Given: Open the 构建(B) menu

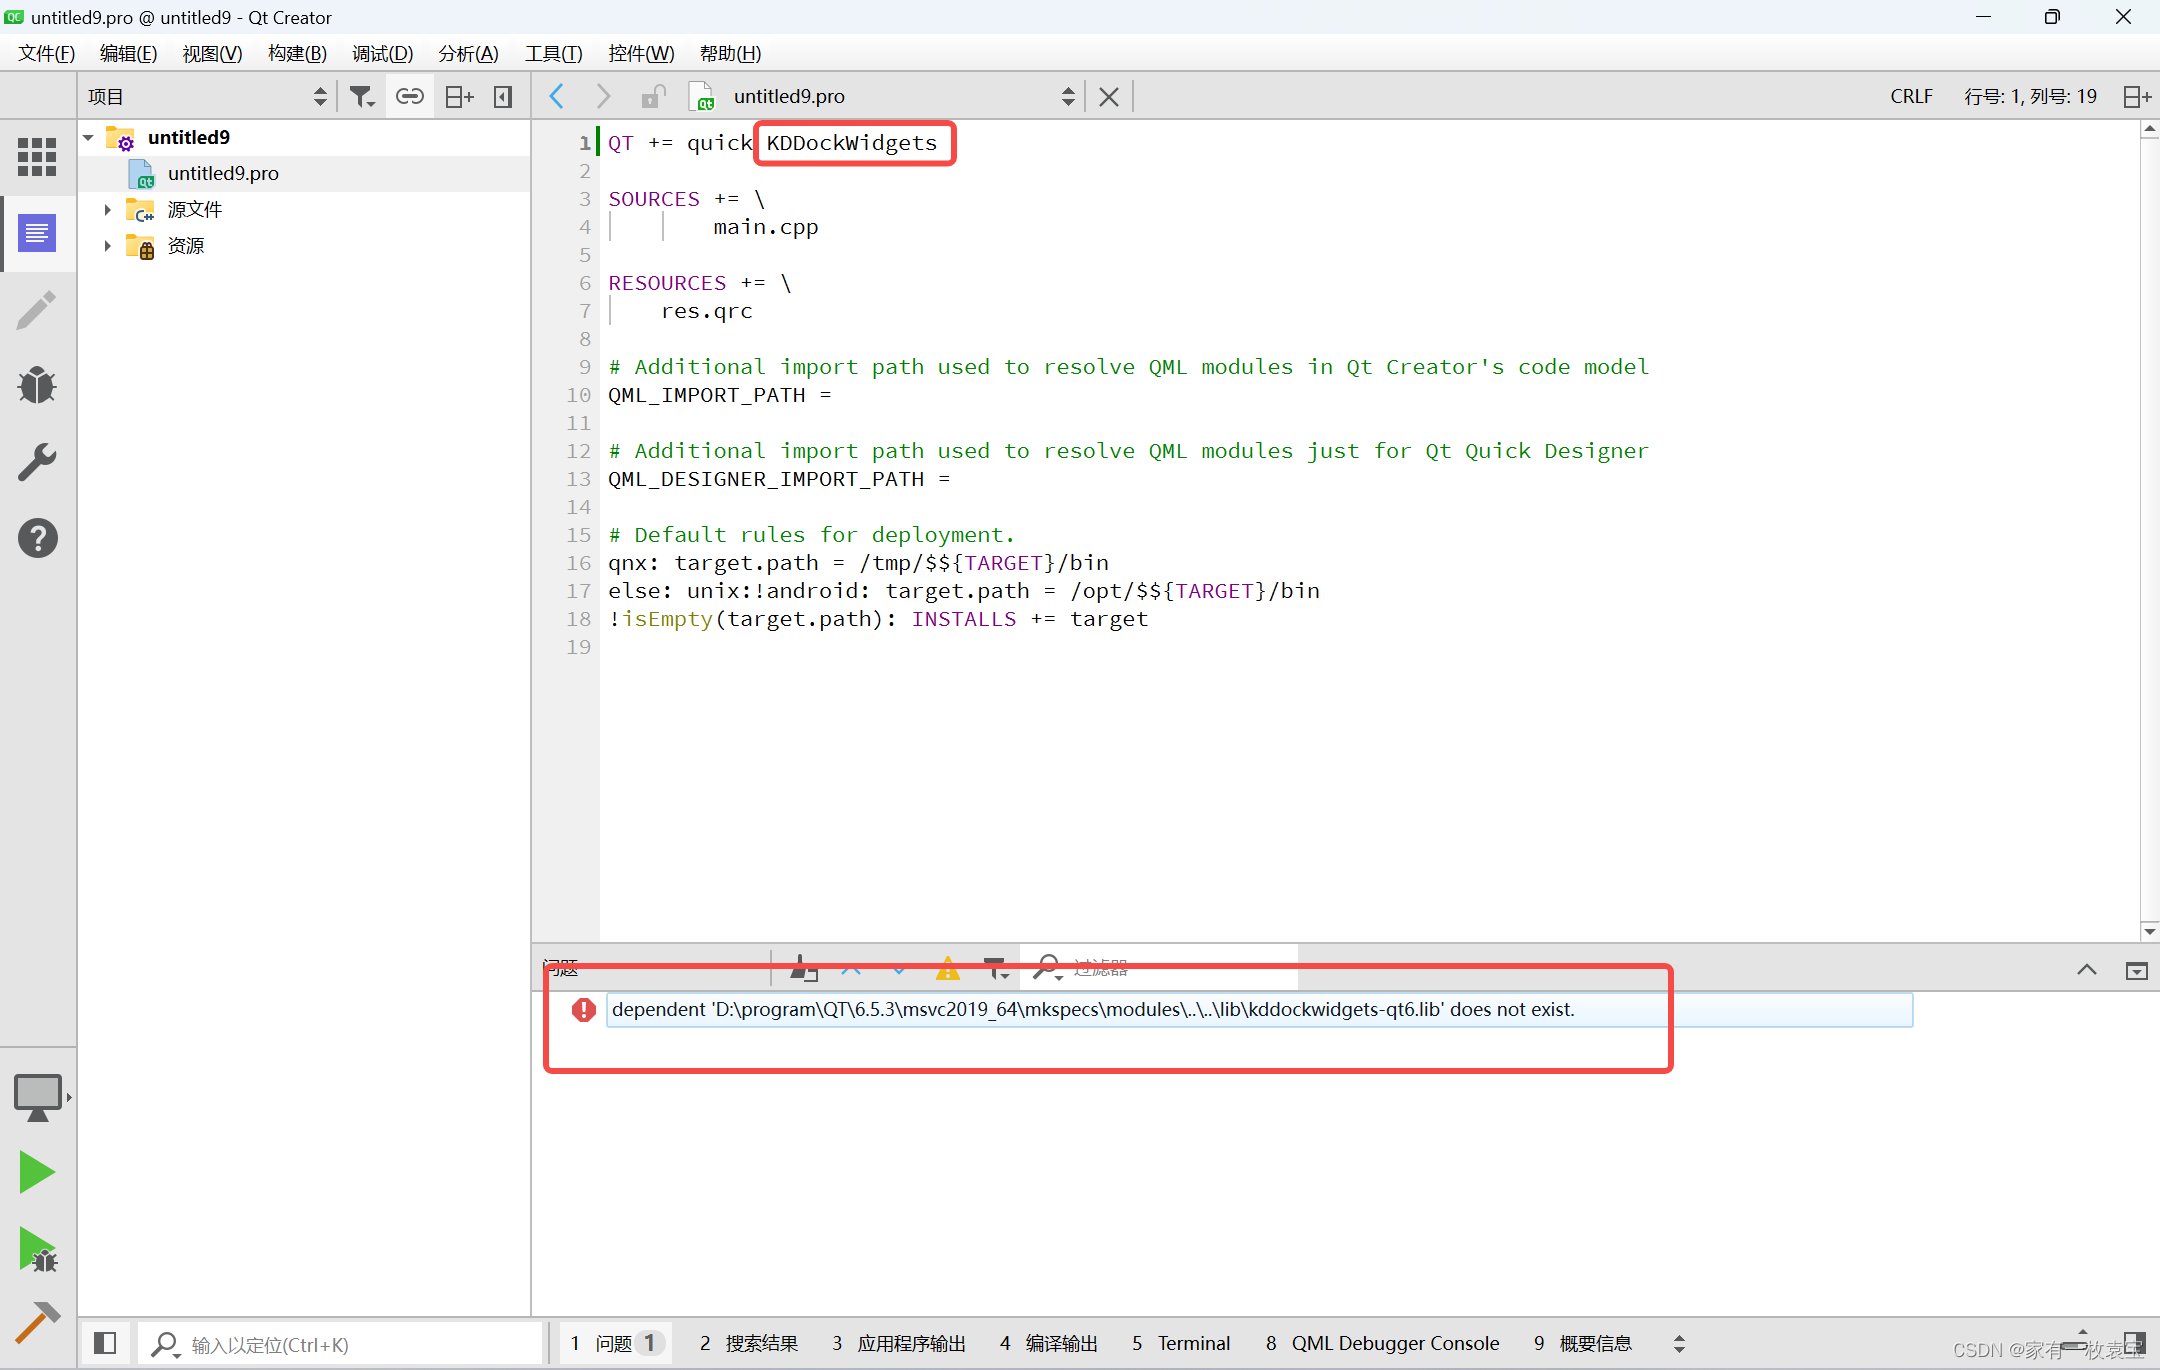Looking at the screenshot, I should (297, 54).
